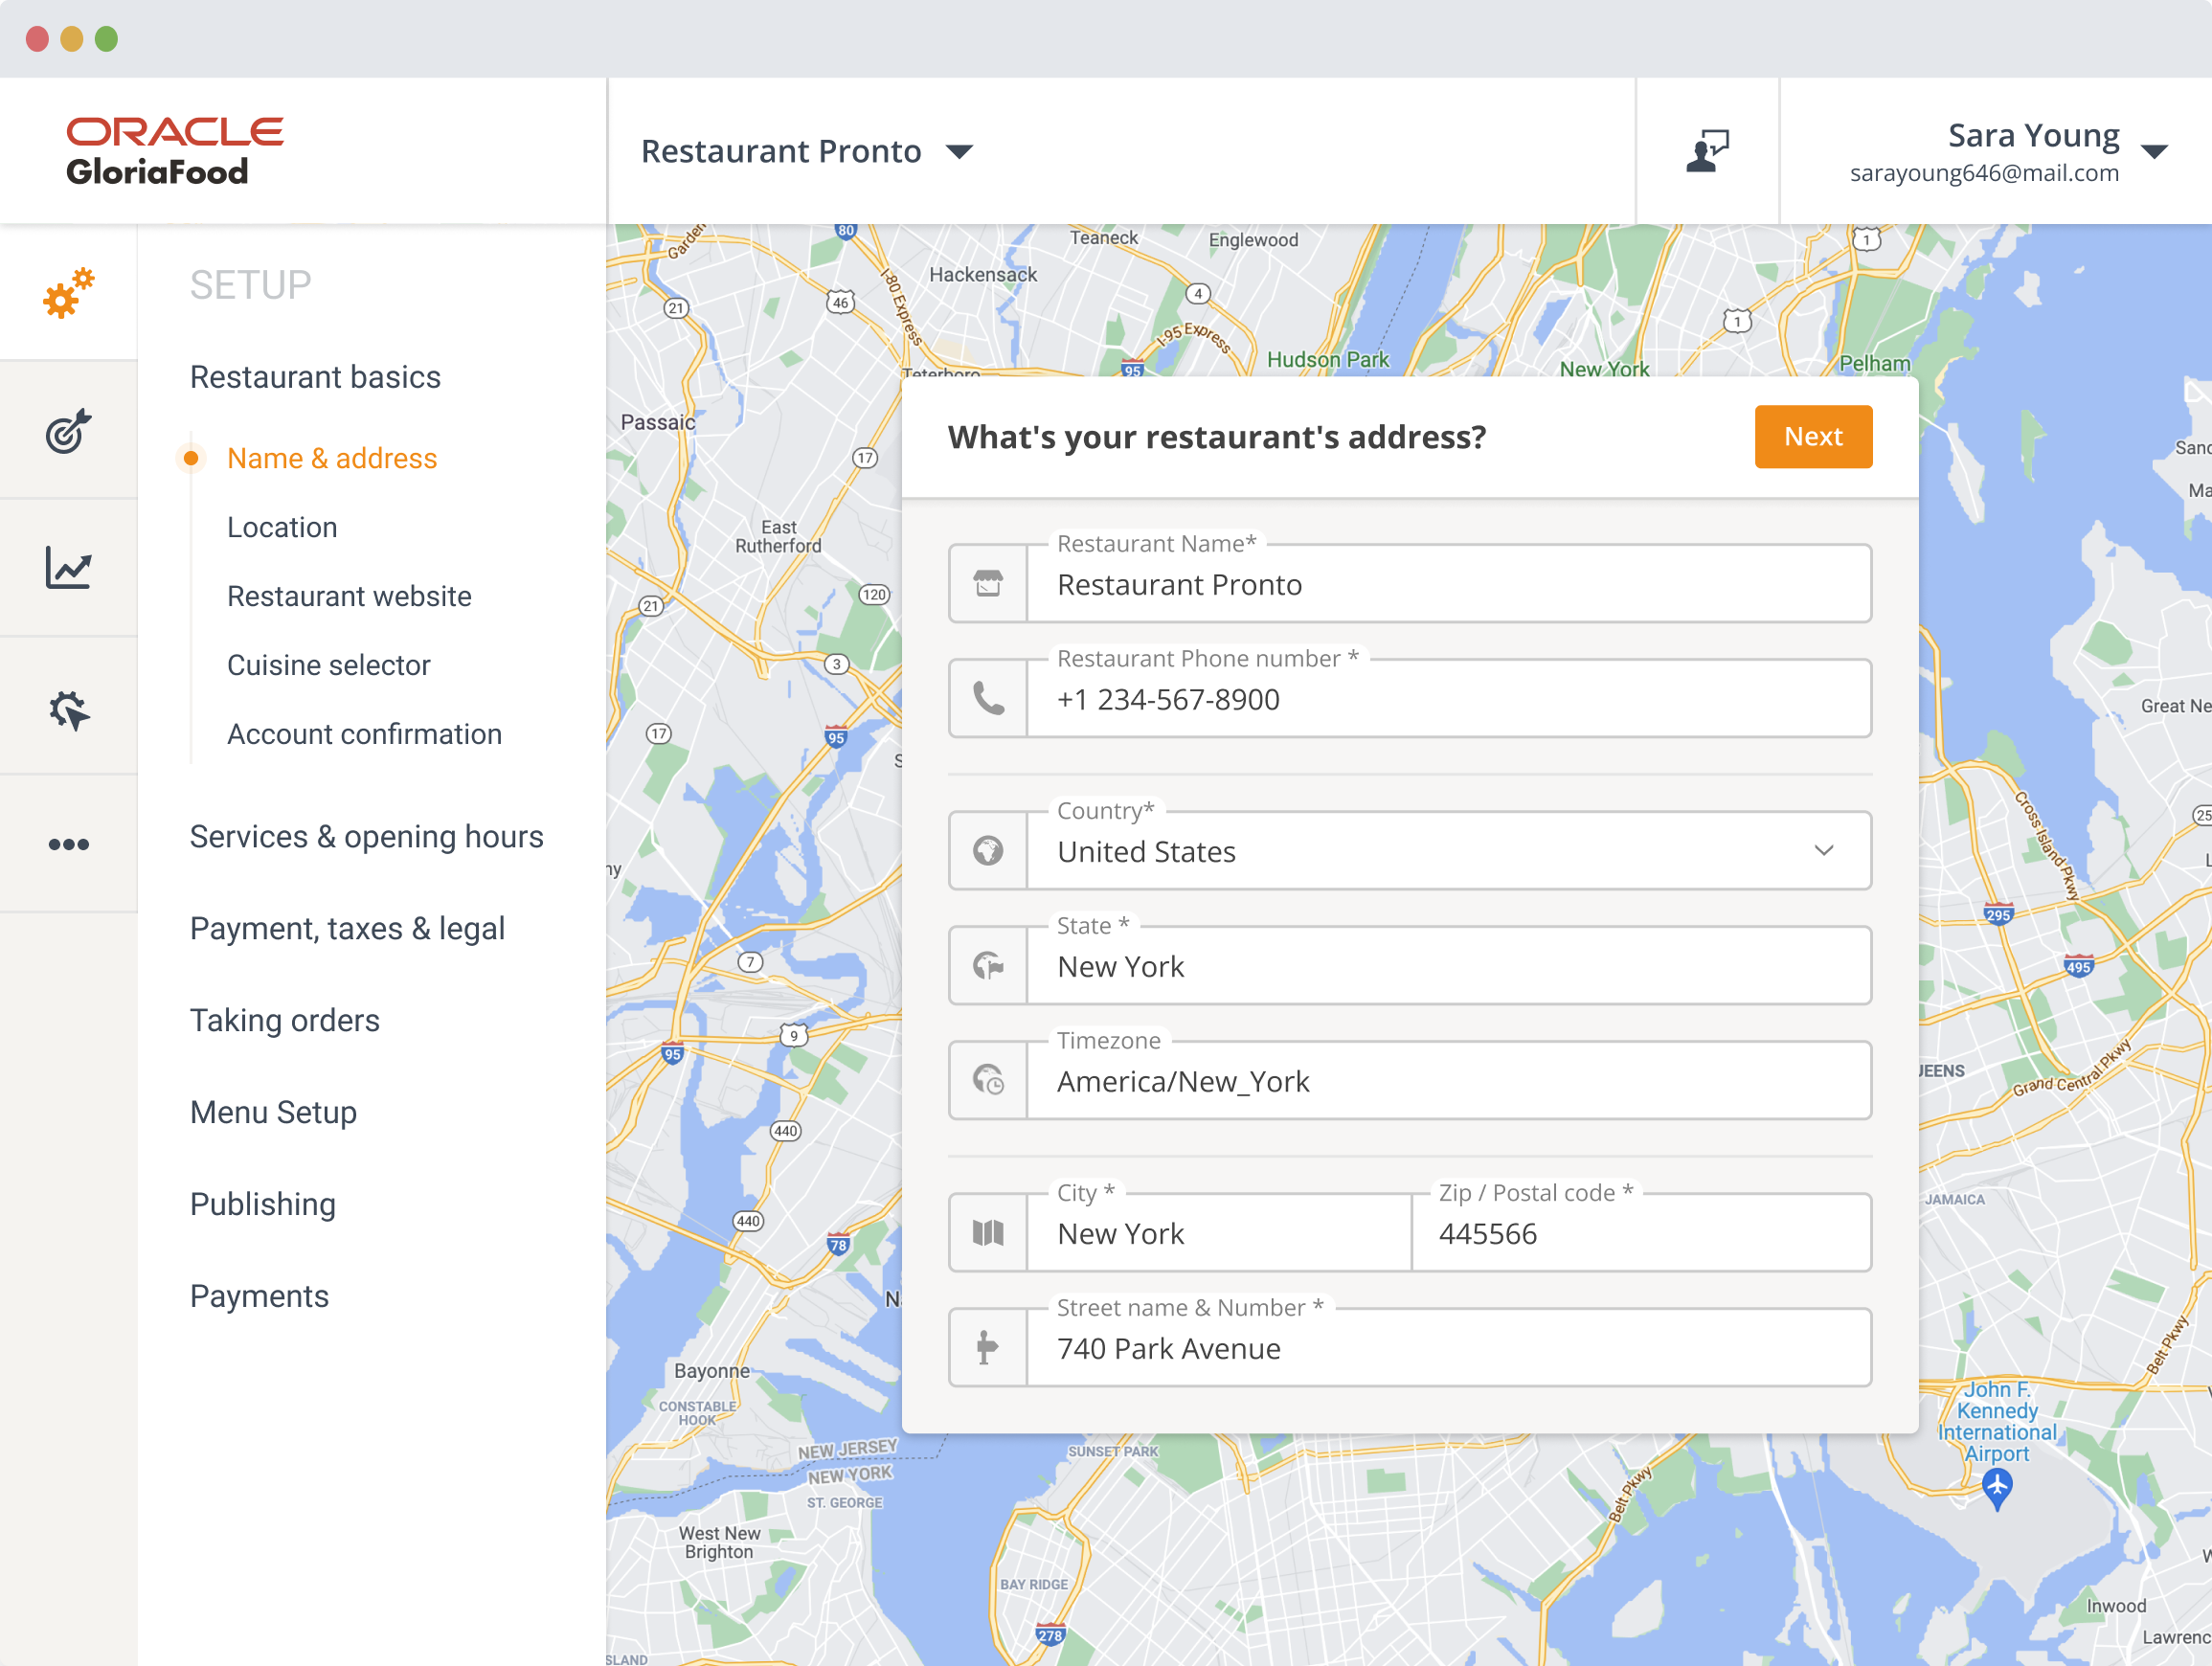
Task: Open the Marketing target icon in sidebar
Action: tap(67, 432)
